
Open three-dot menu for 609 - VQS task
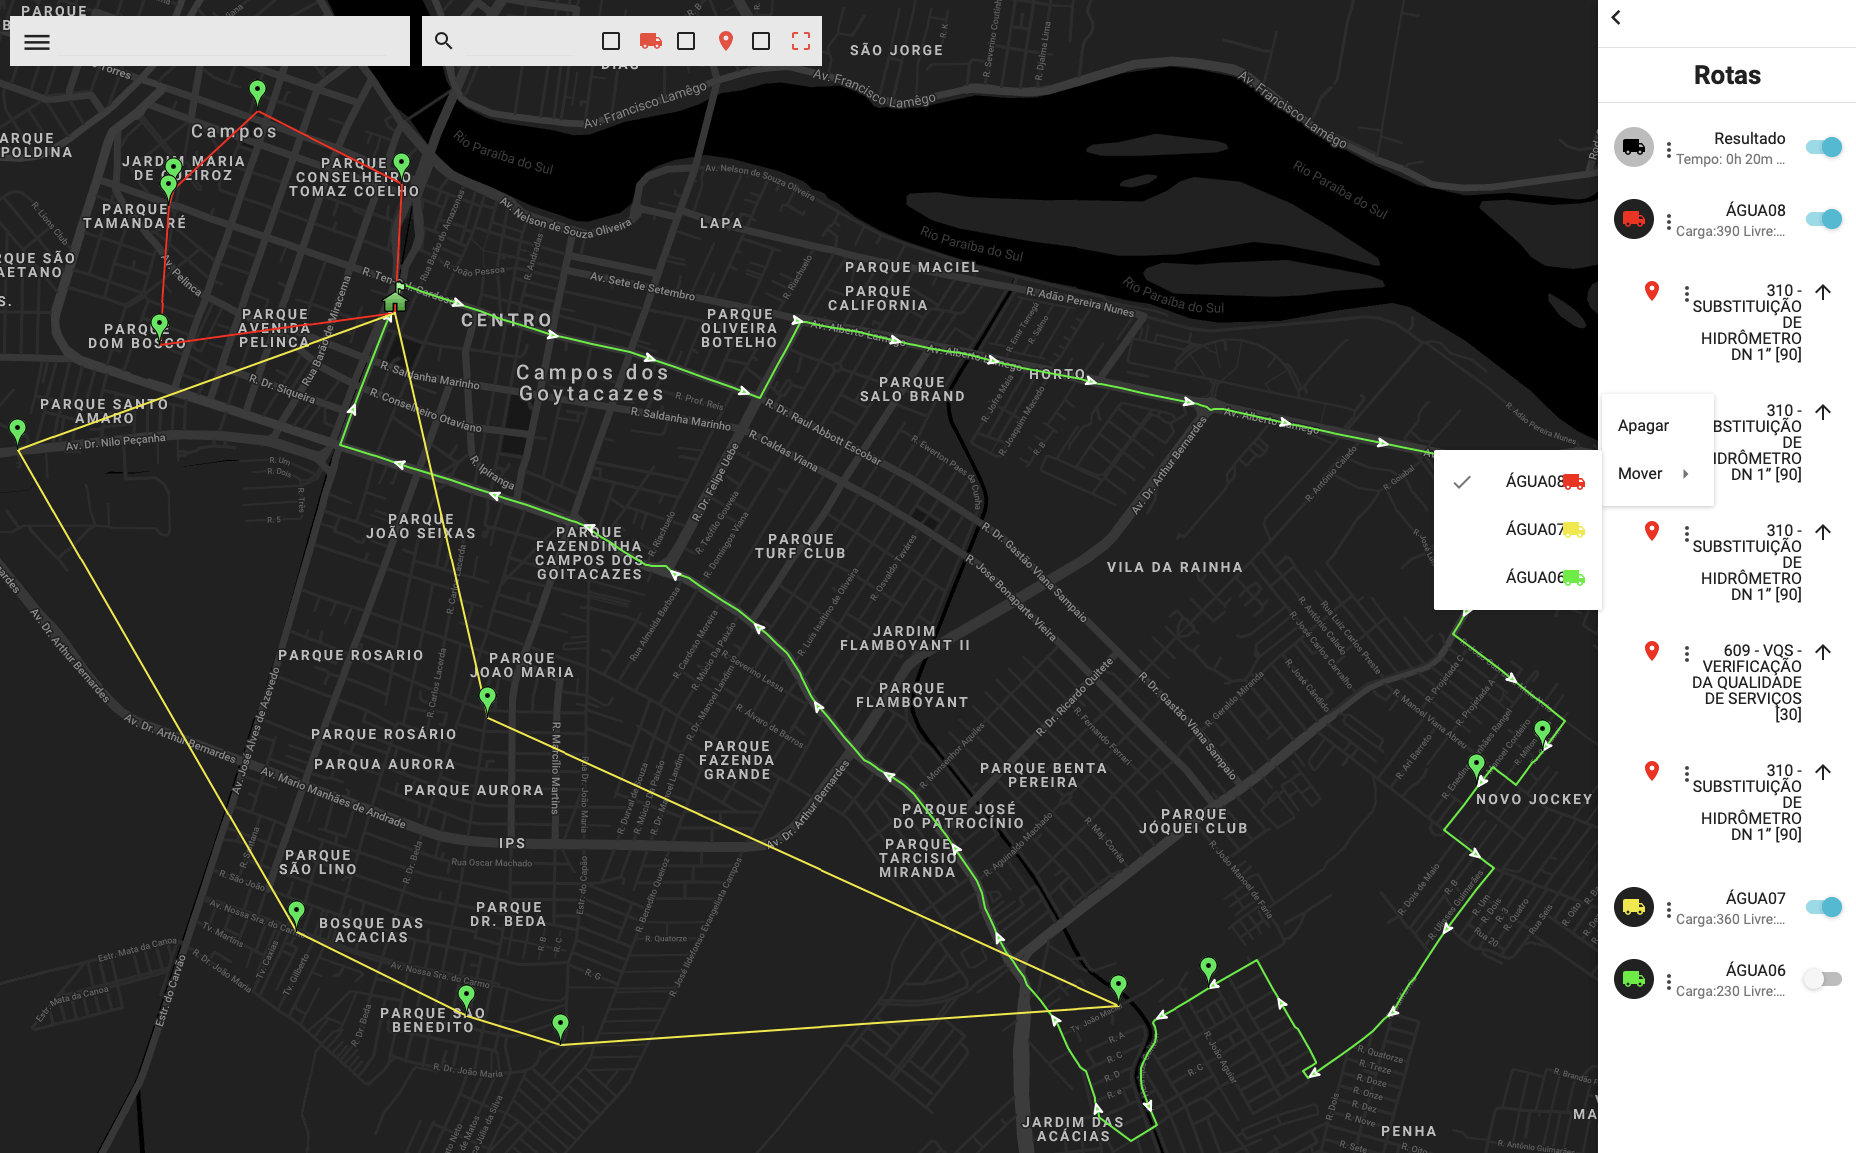click(x=1687, y=653)
